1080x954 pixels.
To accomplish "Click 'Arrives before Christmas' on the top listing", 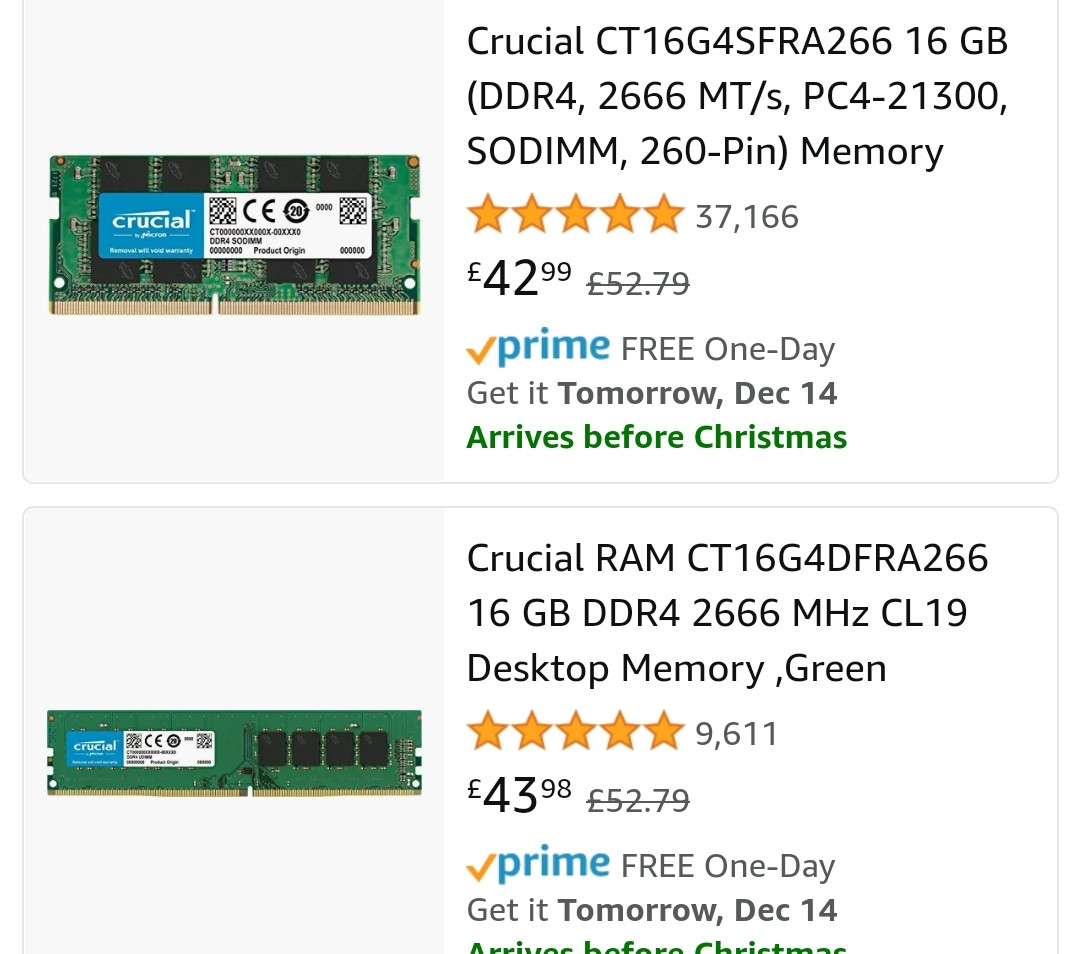I will (x=656, y=436).
